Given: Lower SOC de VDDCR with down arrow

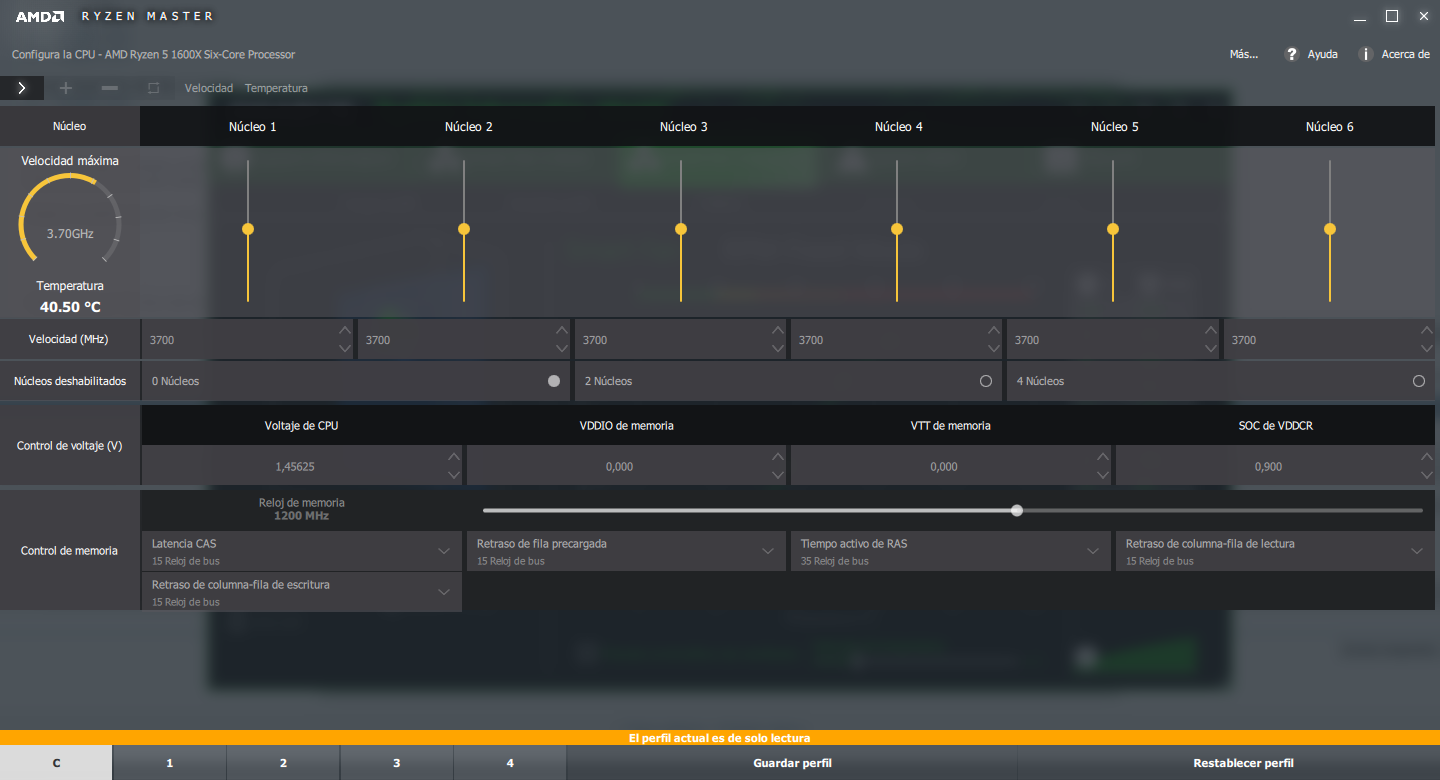Looking at the screenshot, I should pos(1427,475).
